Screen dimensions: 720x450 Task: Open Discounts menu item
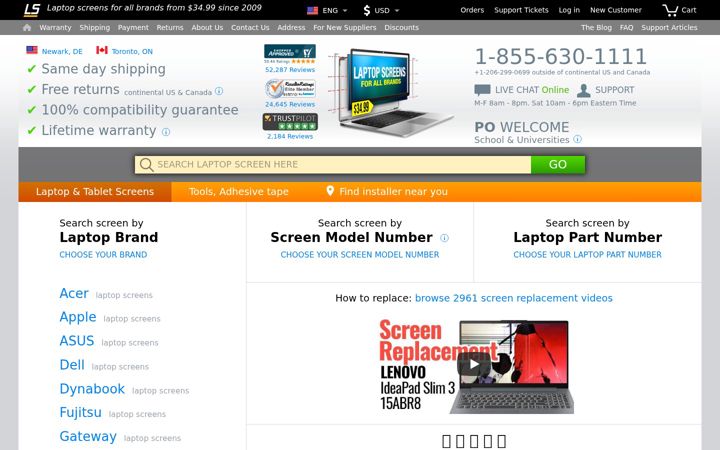[x=401, y=28]
